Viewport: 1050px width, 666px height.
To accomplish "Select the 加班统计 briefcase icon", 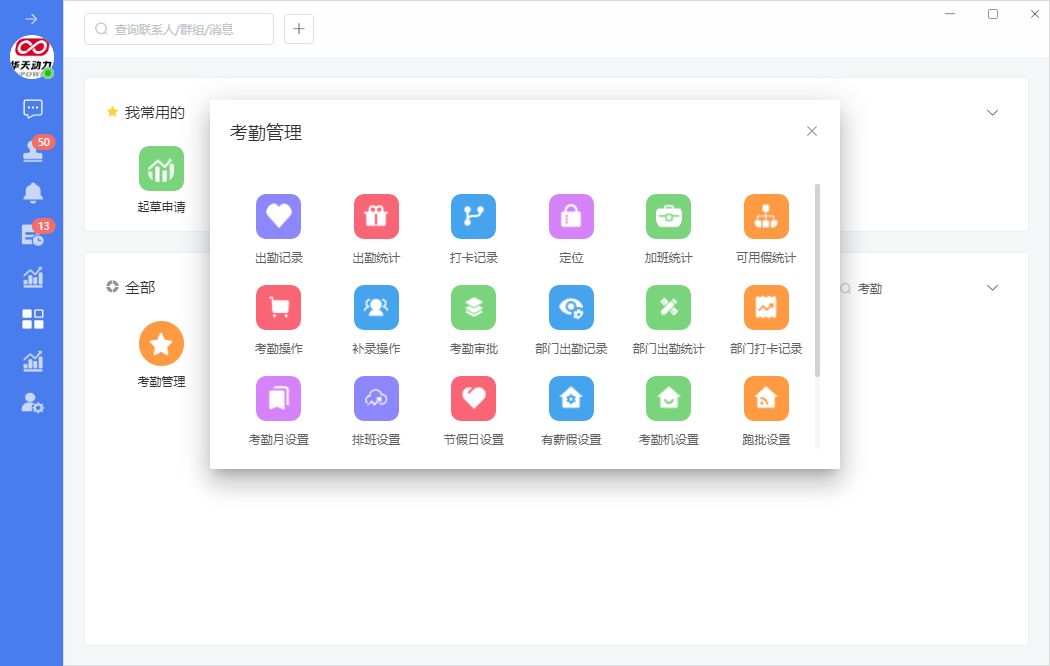I will tap(668, 216).
